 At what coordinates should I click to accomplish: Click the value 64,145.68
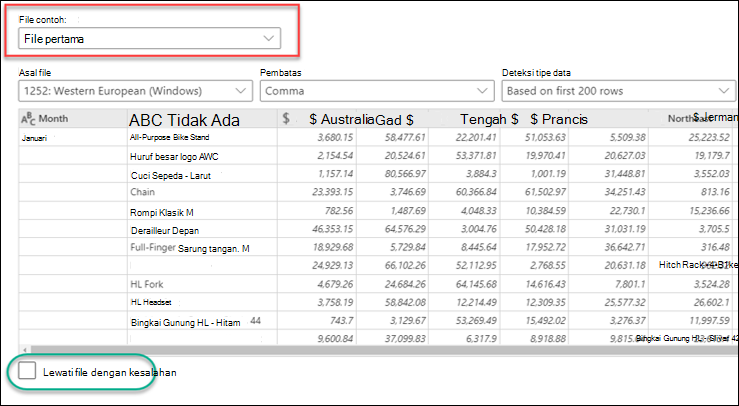tap(476, 284)
